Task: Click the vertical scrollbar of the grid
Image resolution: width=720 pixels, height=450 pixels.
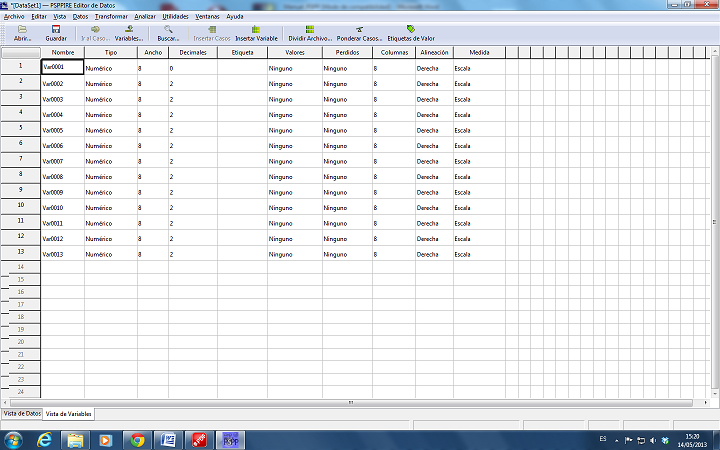Action: click(714, 222)
